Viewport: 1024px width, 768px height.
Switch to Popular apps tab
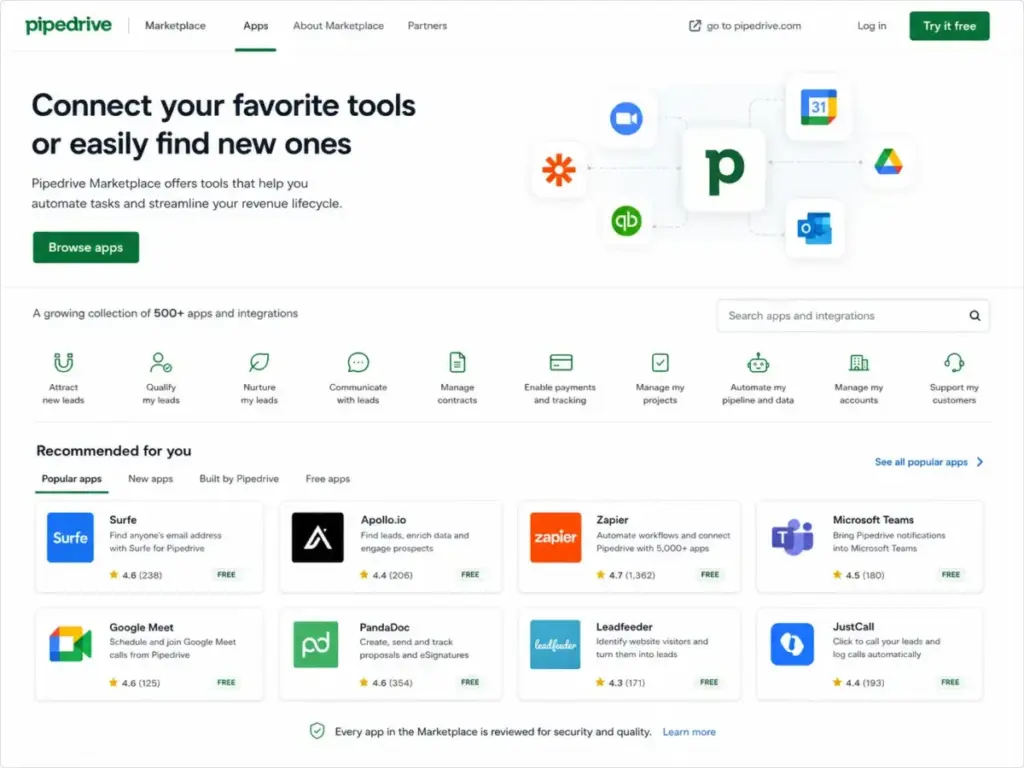(x=72, y=479)
